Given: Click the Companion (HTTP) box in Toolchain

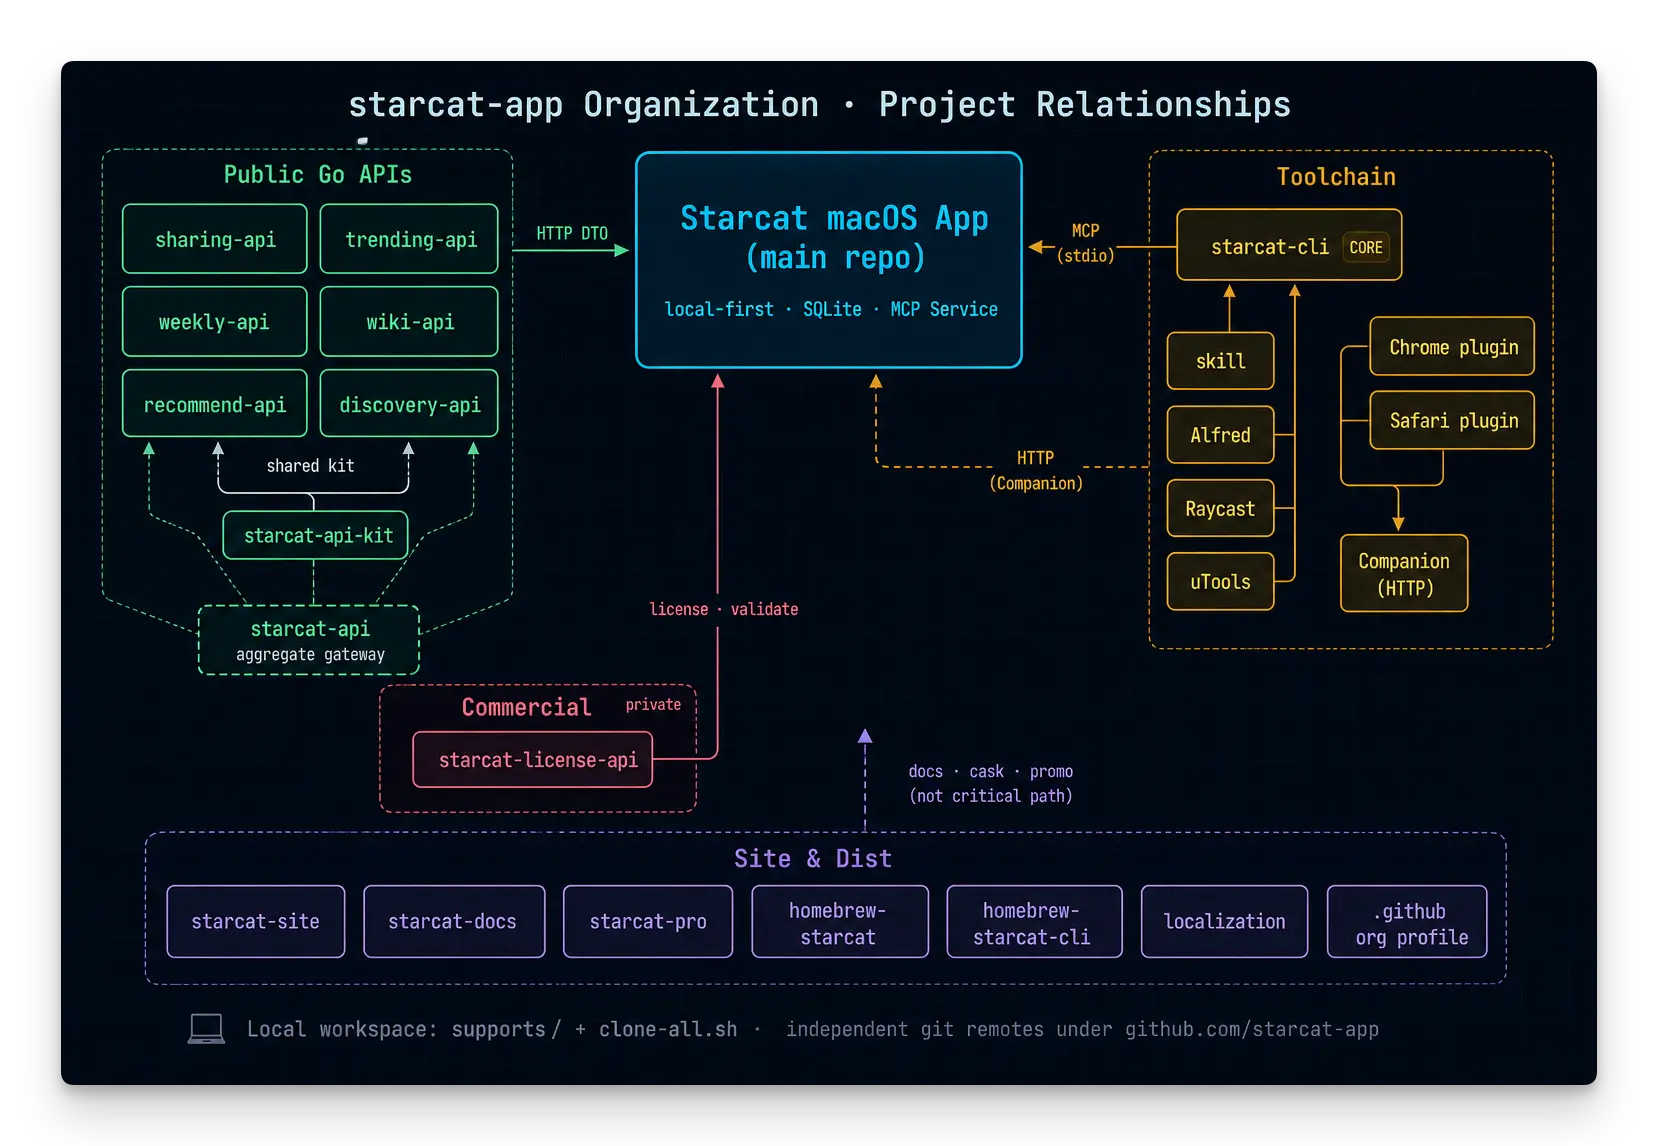Looking at the screenshot, I should point(1404,573).
